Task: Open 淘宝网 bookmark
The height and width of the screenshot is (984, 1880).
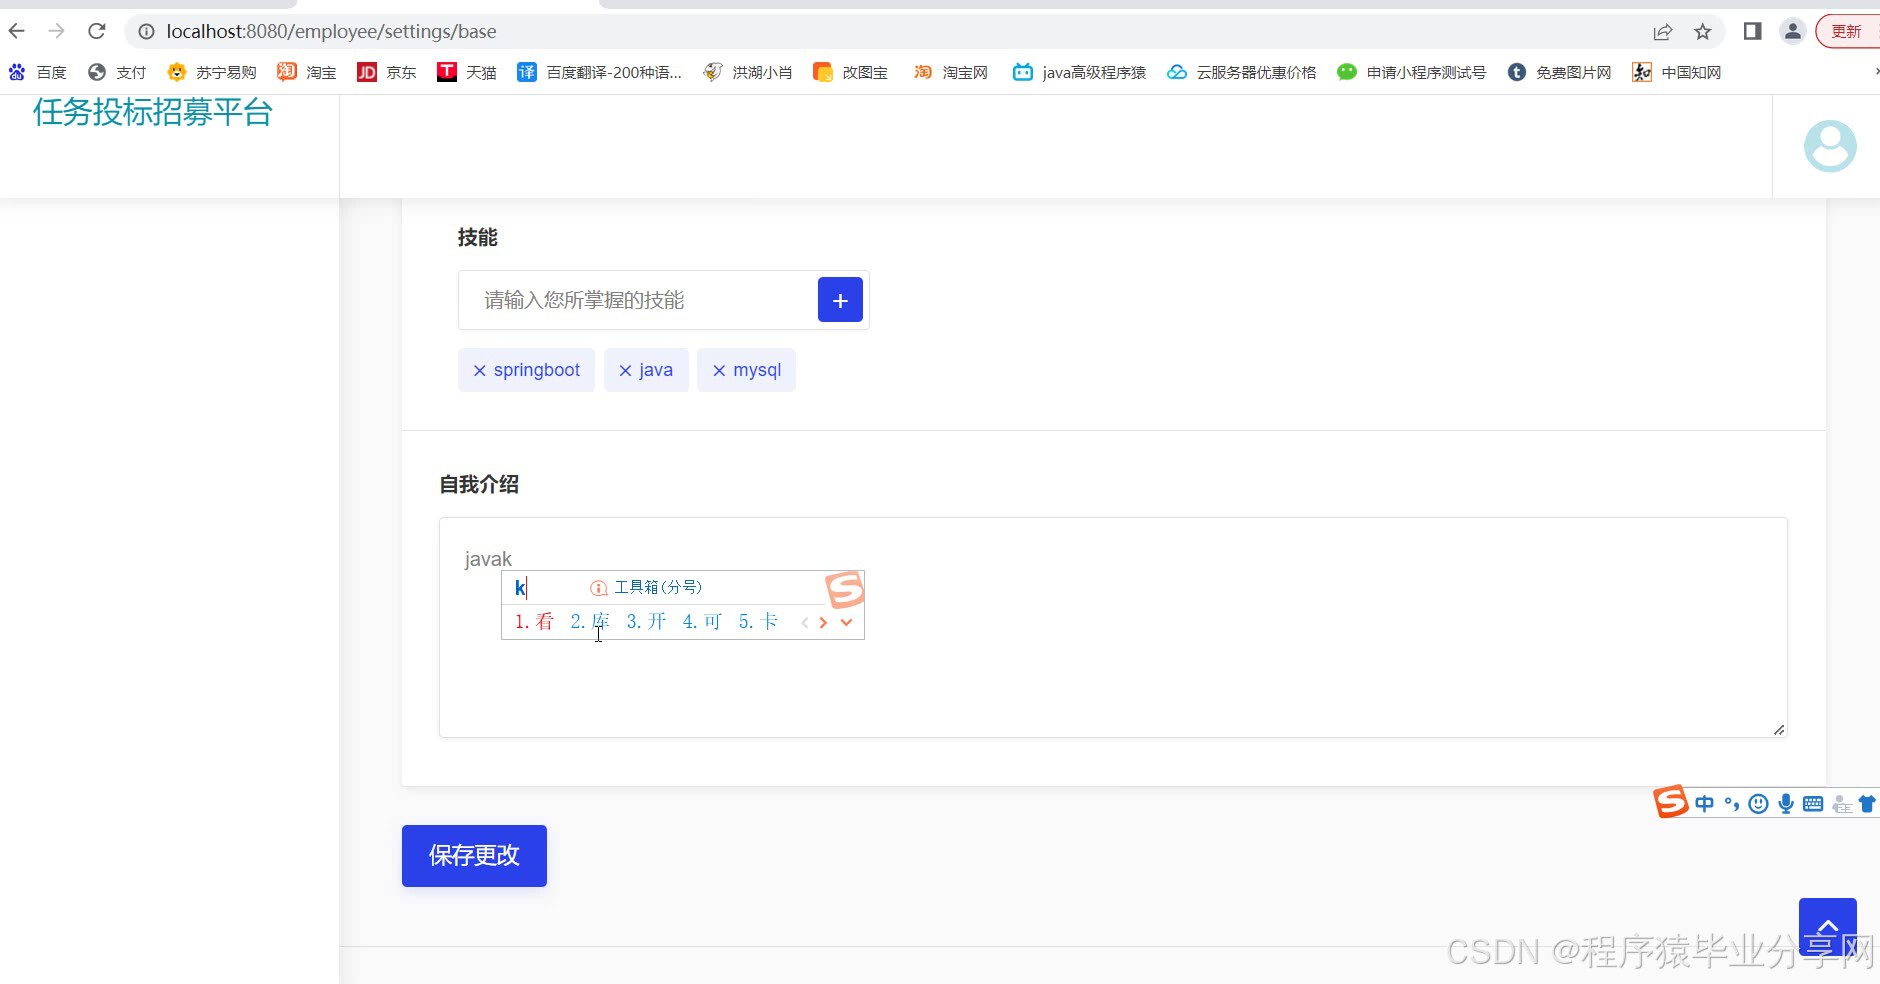Action: click(950, 72)
